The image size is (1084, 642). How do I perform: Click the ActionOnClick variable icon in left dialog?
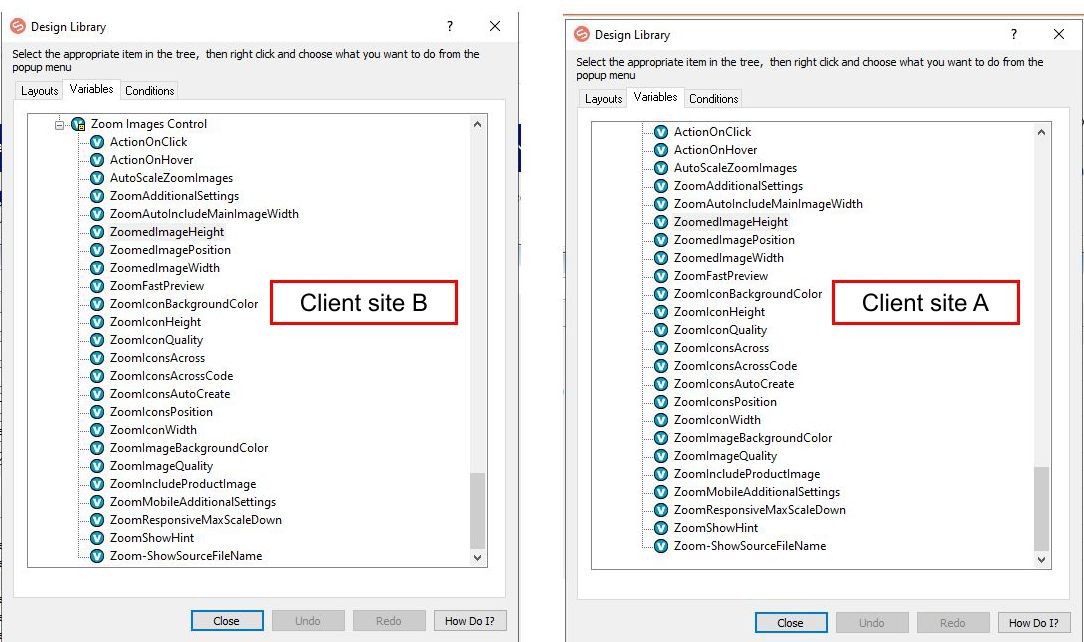(x=97, y=142)
